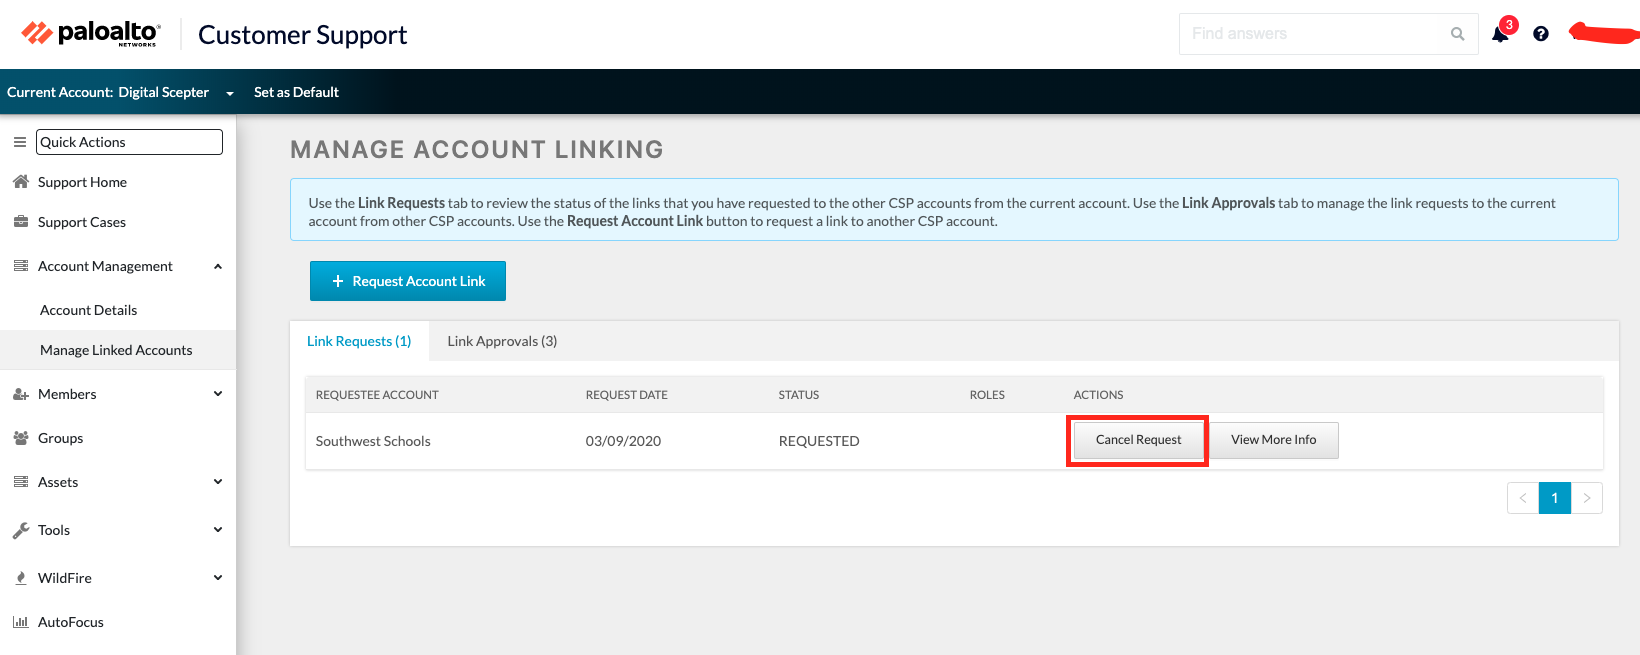Click the Groups people icon
The width and height of the screenshot is (1640, 655).
21,438
